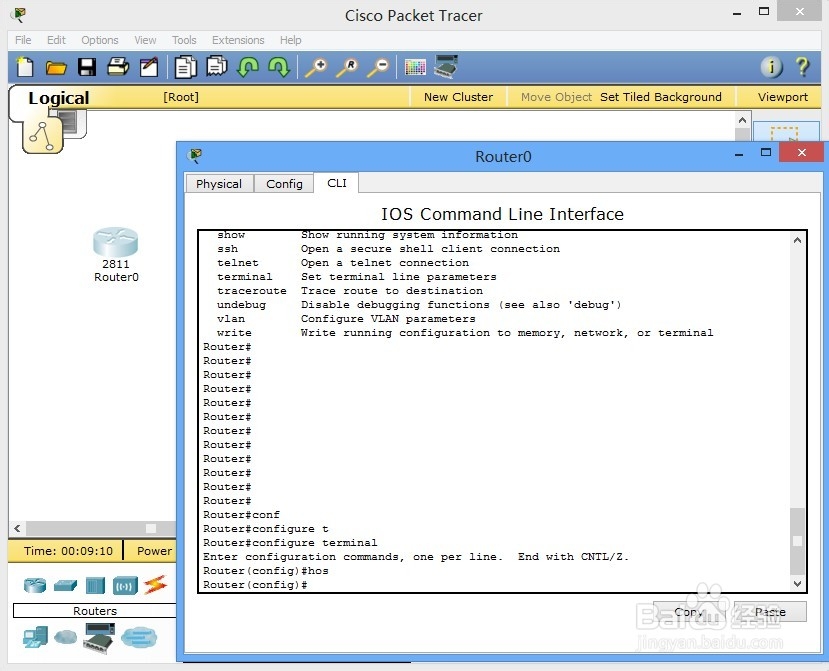The height and width of the screenshot is (671, 829).
Task: Click the Undo arrow icon
Action: point(248,67)
